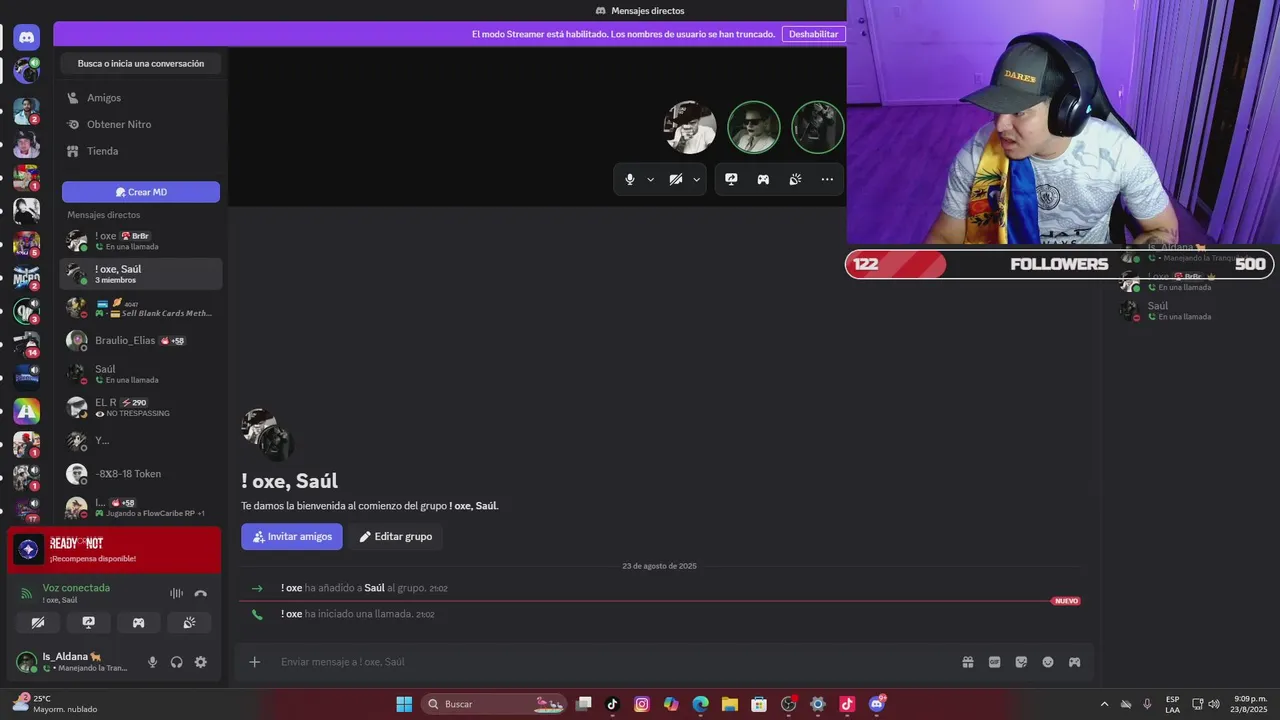
Task: Open the Saúl direct message row
Action: tap(141, 374)
